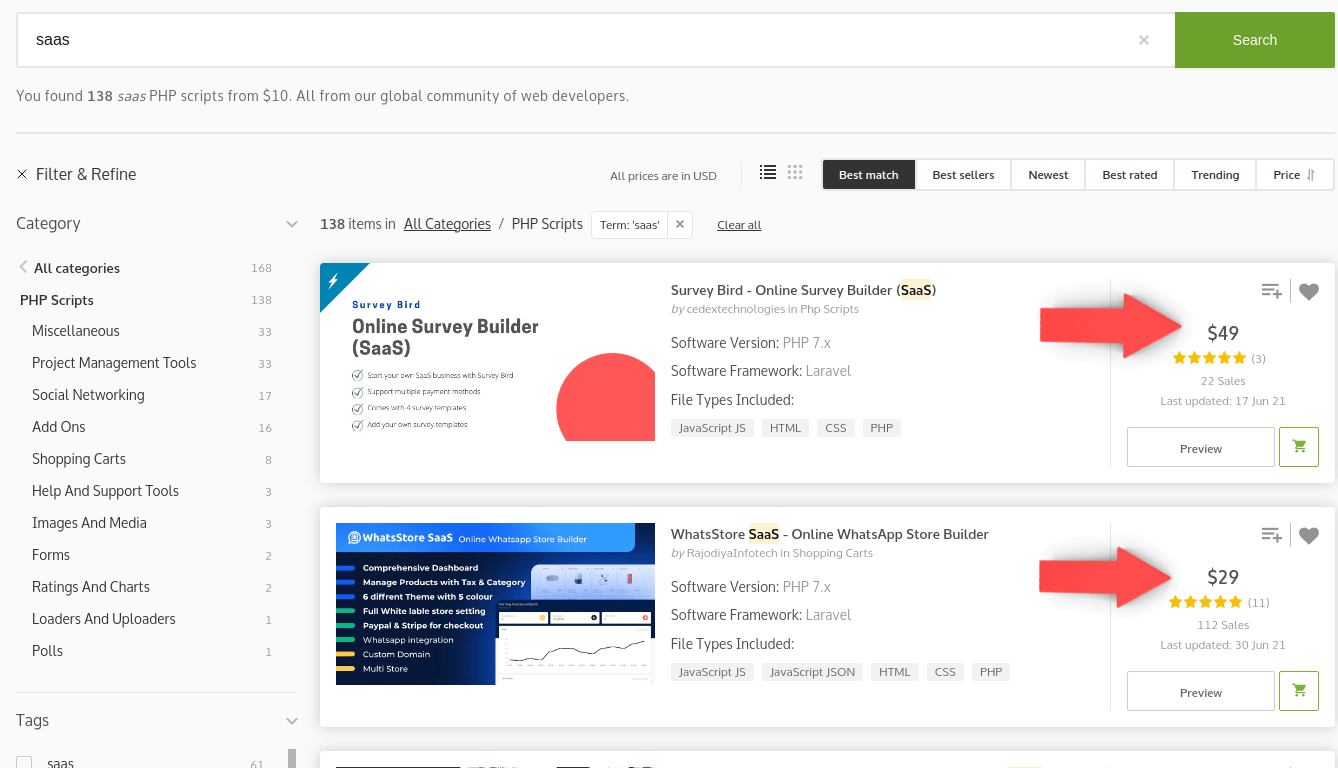1338x768 pixels.
Task: Select the PHP Scripts category
Action: coord(57,300)
